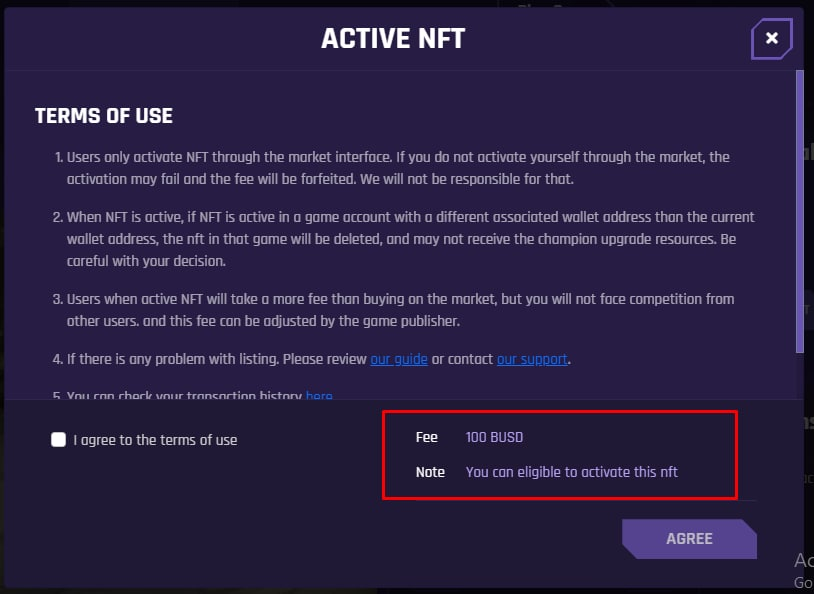Close the Active NFT dialog
The height and width of the screenshot is (594, 814).
[x=771, y=38]
